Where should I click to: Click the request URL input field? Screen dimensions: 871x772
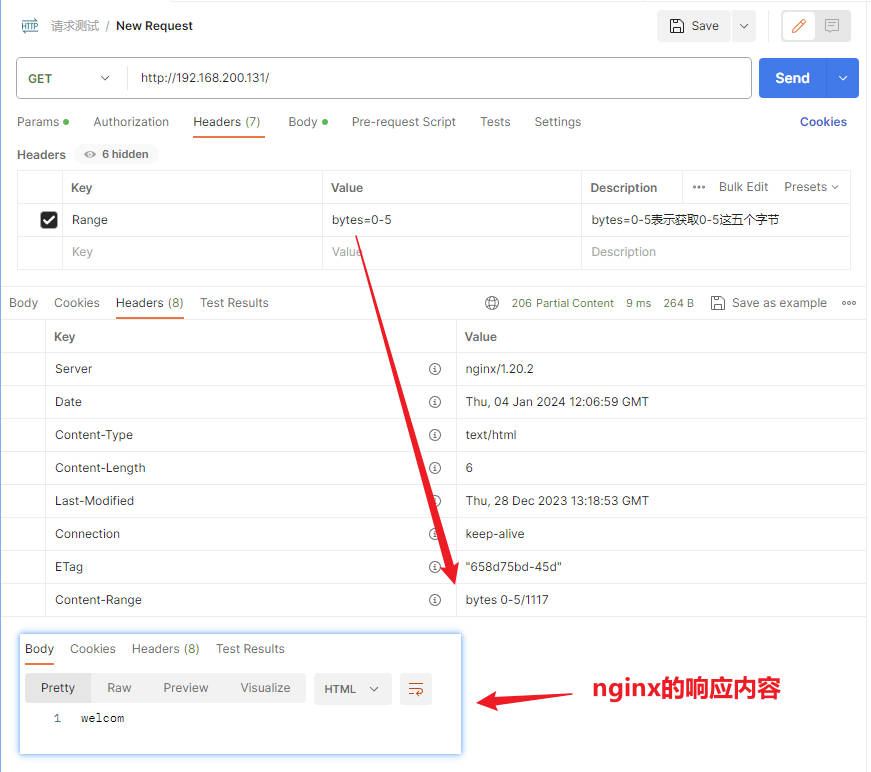pyautogui.click(x=440, y=78)
